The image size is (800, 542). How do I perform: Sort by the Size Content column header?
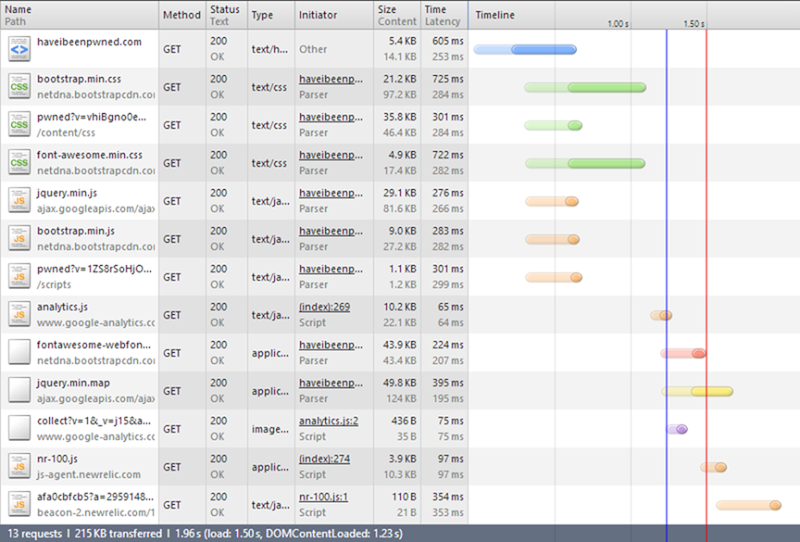tap(397, 15)
